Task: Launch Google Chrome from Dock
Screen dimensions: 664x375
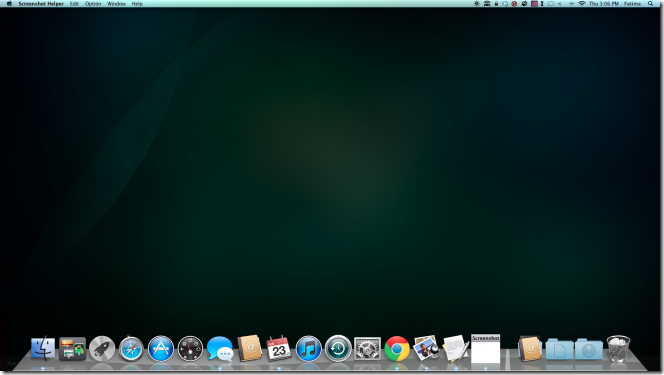Action: (397, 349)
